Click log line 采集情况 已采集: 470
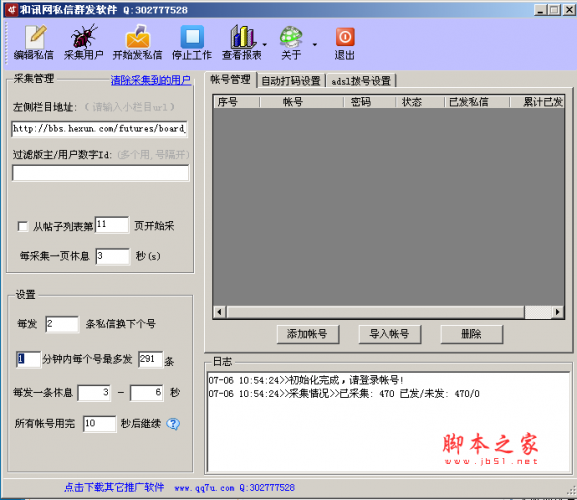 344,394
